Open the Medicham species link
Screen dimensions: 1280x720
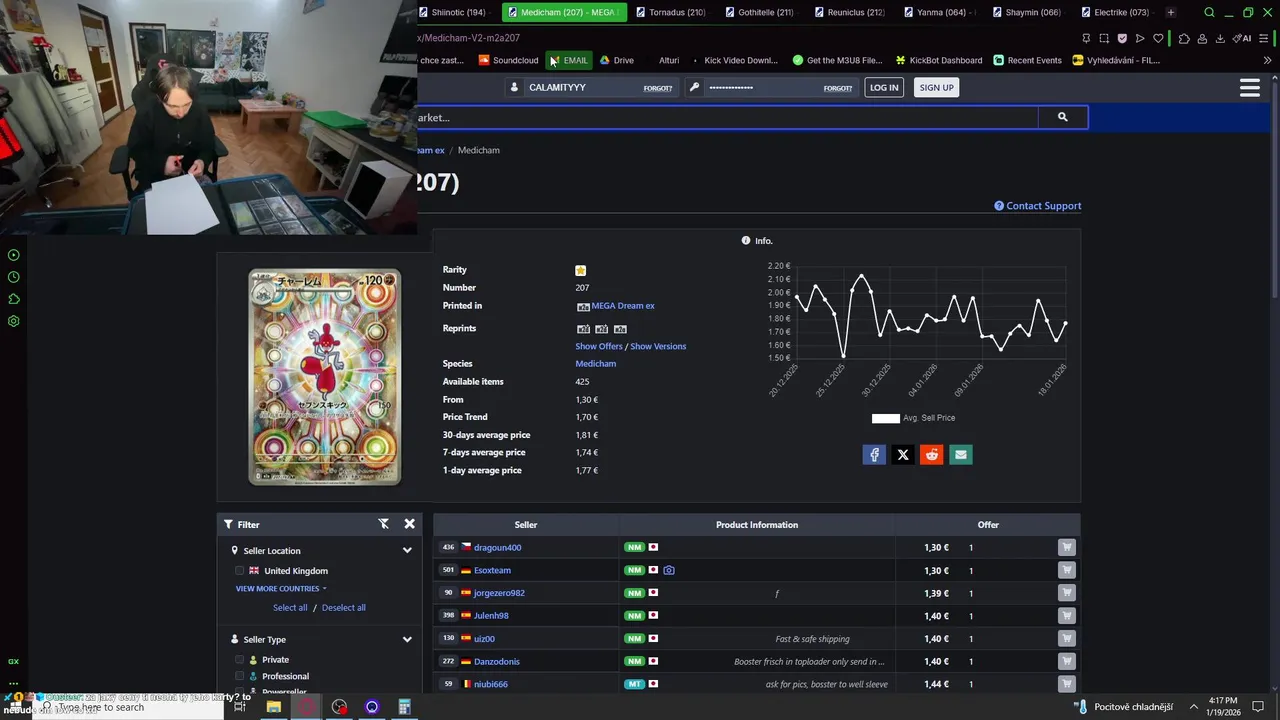click(x=595, y=364)
